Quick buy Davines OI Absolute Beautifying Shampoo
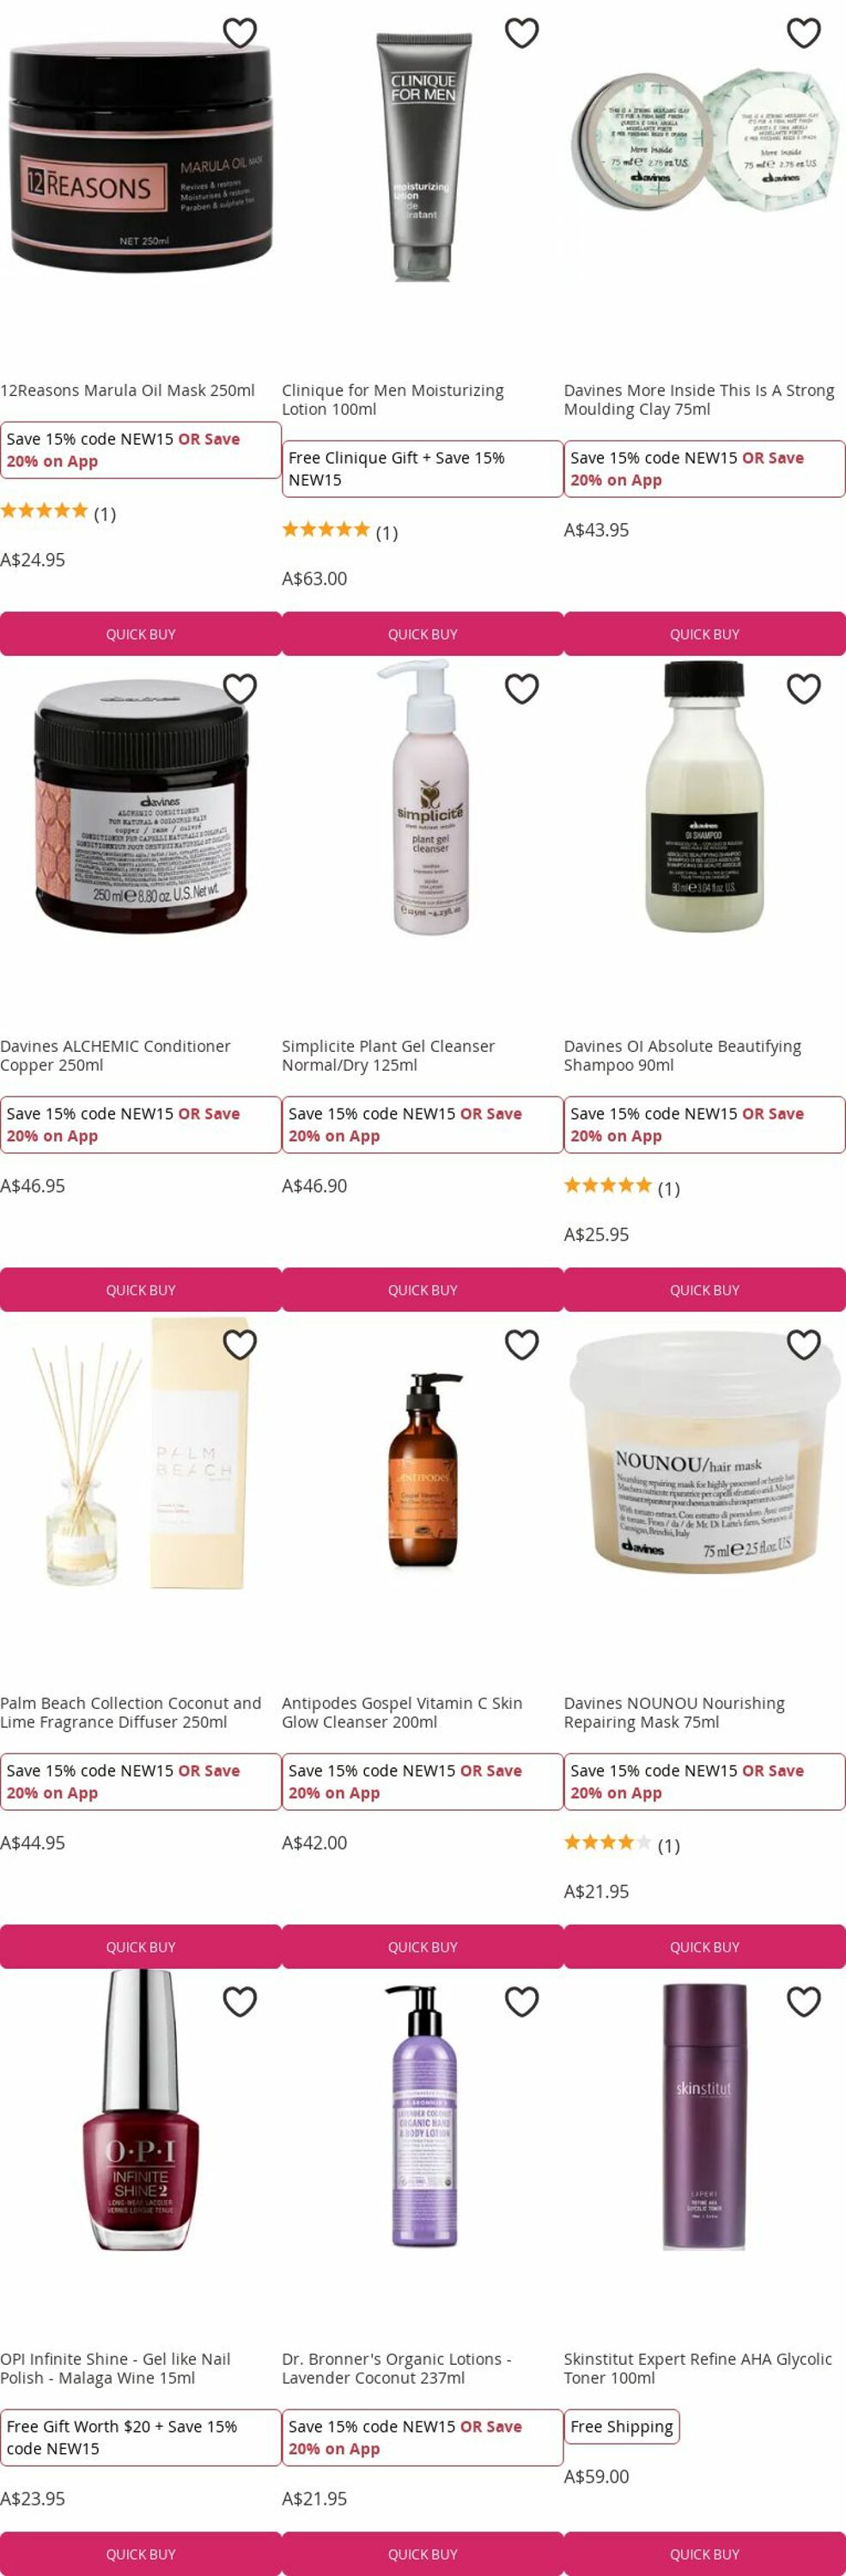This screenshot has height=2576, width=846. point(705,1290)
